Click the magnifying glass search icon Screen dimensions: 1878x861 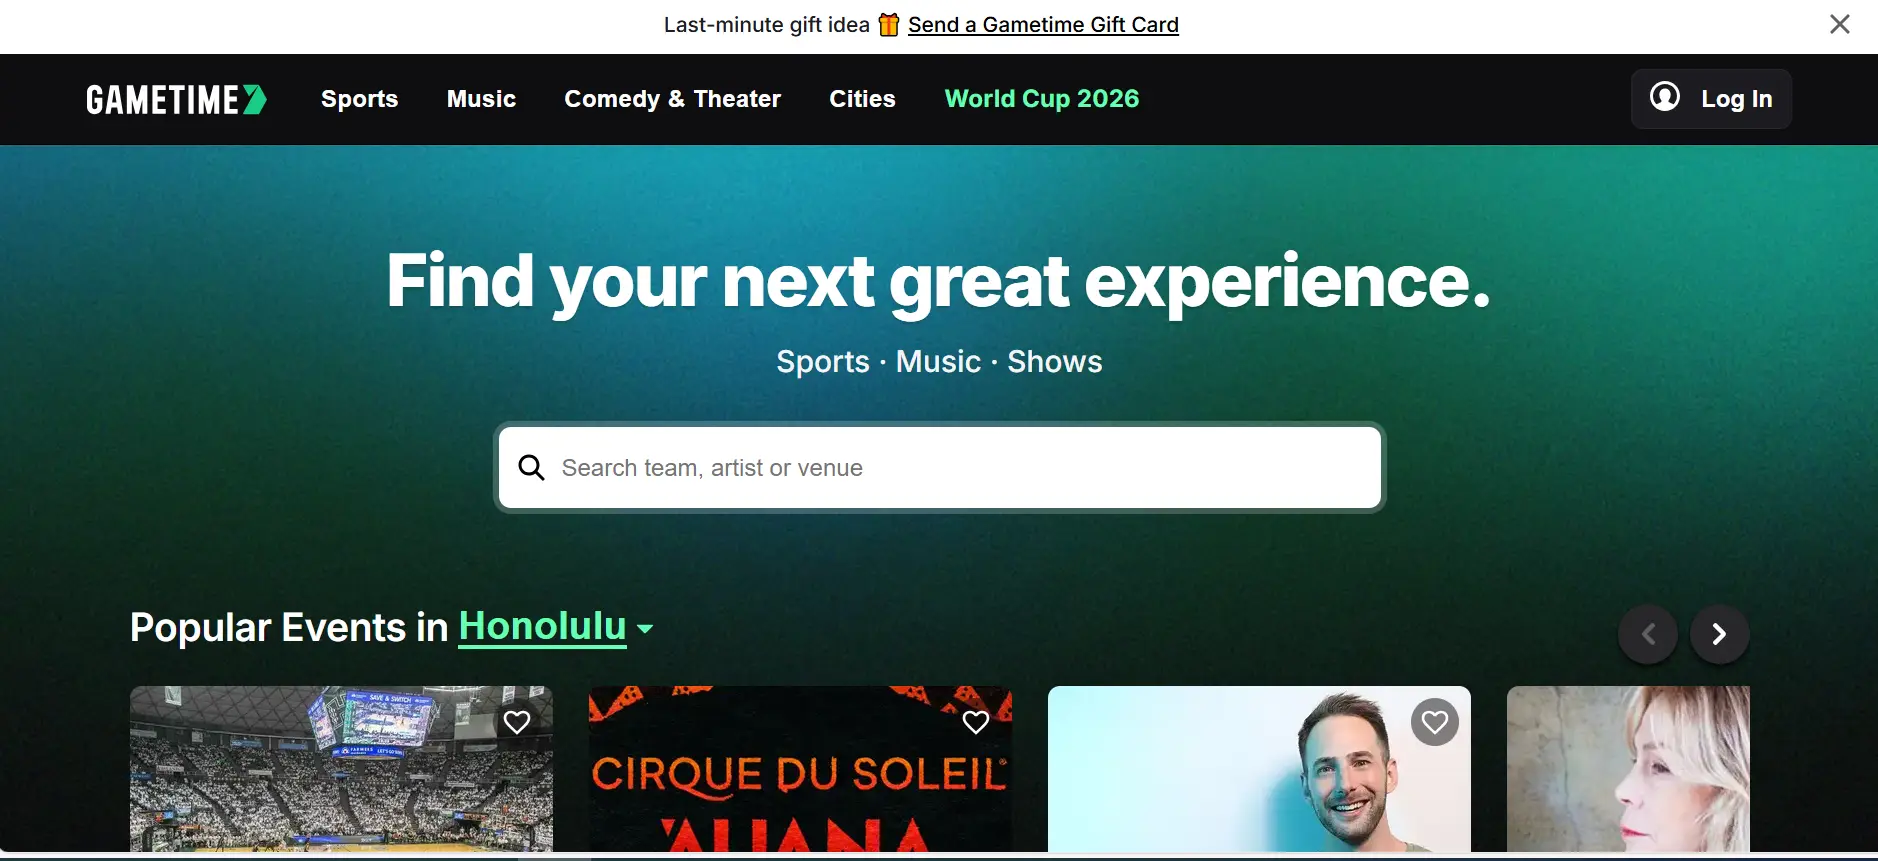(x=531, y=467)
